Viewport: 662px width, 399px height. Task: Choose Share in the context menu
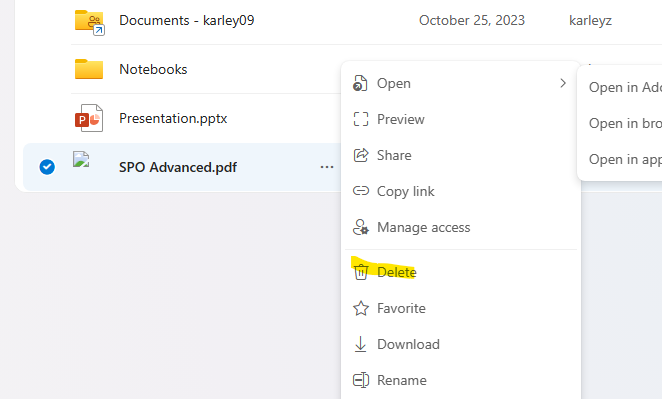tap(461, 155)
